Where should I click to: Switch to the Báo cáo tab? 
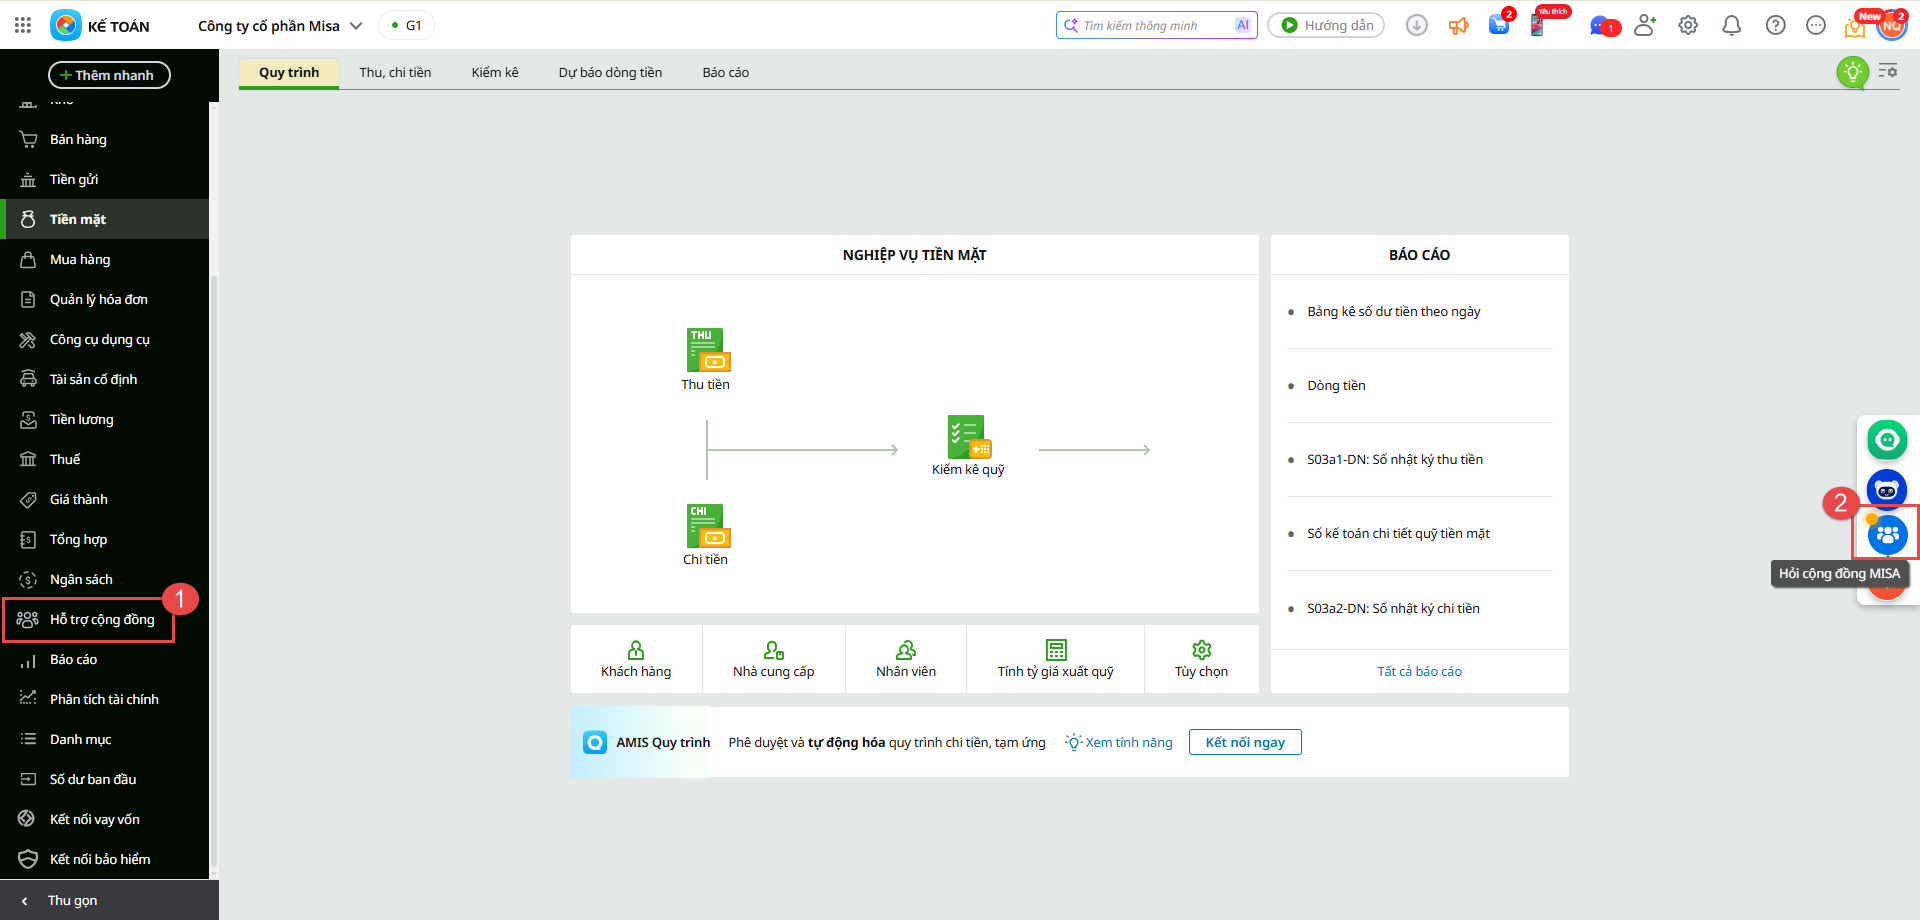[x=726, y=73]
